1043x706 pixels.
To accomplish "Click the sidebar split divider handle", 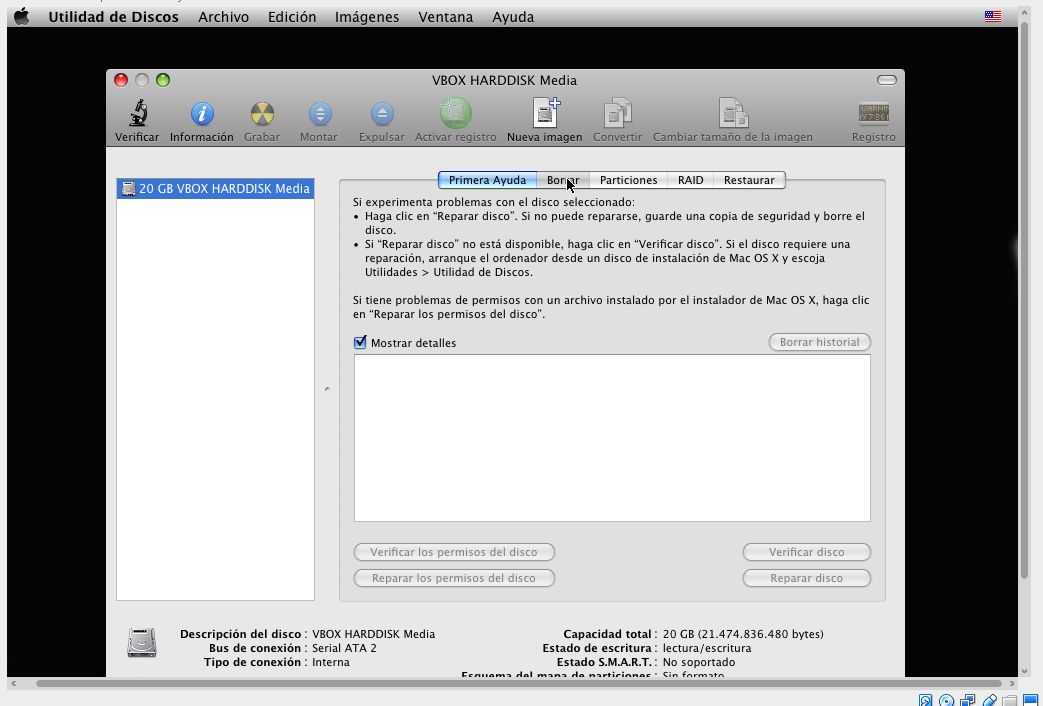I will click(327, 389).
